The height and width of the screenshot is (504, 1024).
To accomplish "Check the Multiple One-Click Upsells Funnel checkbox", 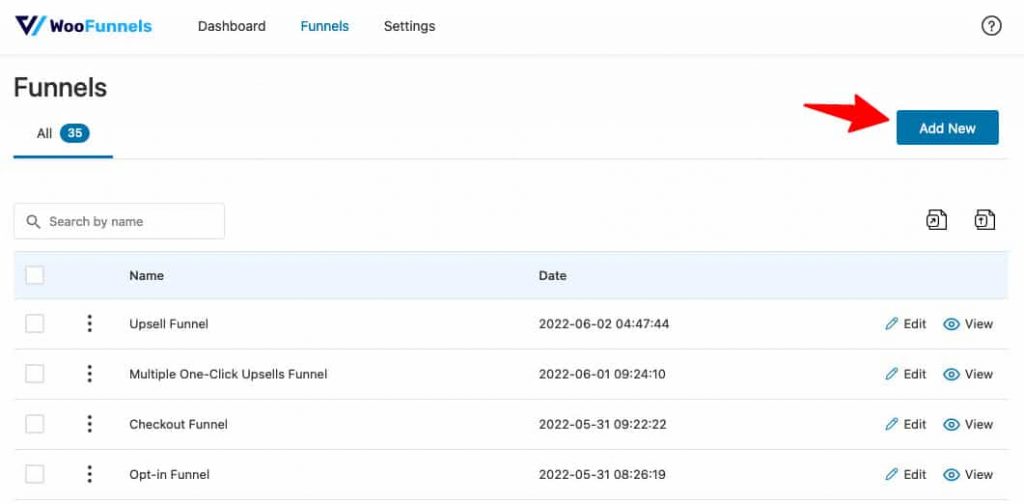I will point(35,373).
